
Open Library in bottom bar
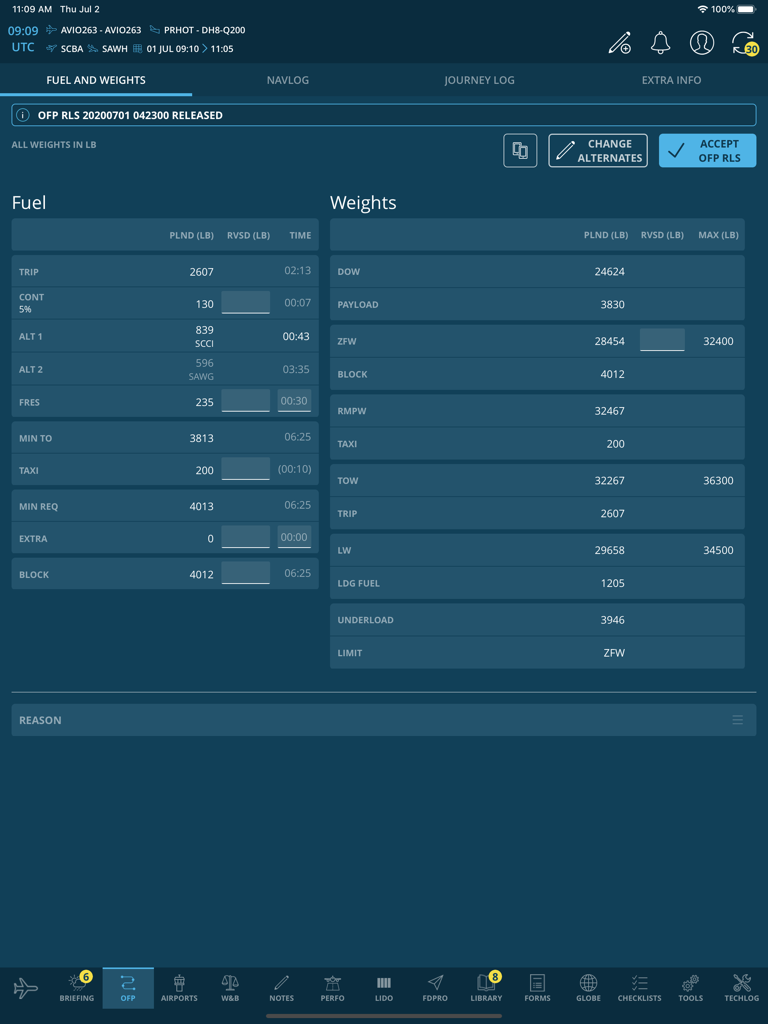coord(487,987)
